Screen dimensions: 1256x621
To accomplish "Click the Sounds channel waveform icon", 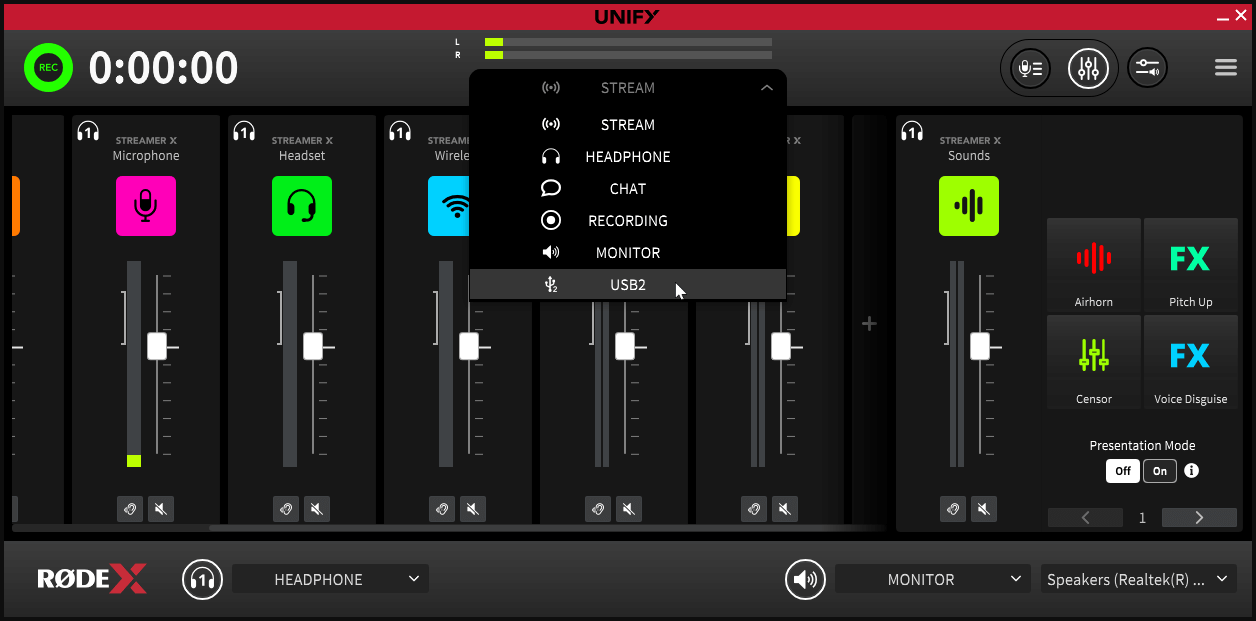I will (968, 206).
